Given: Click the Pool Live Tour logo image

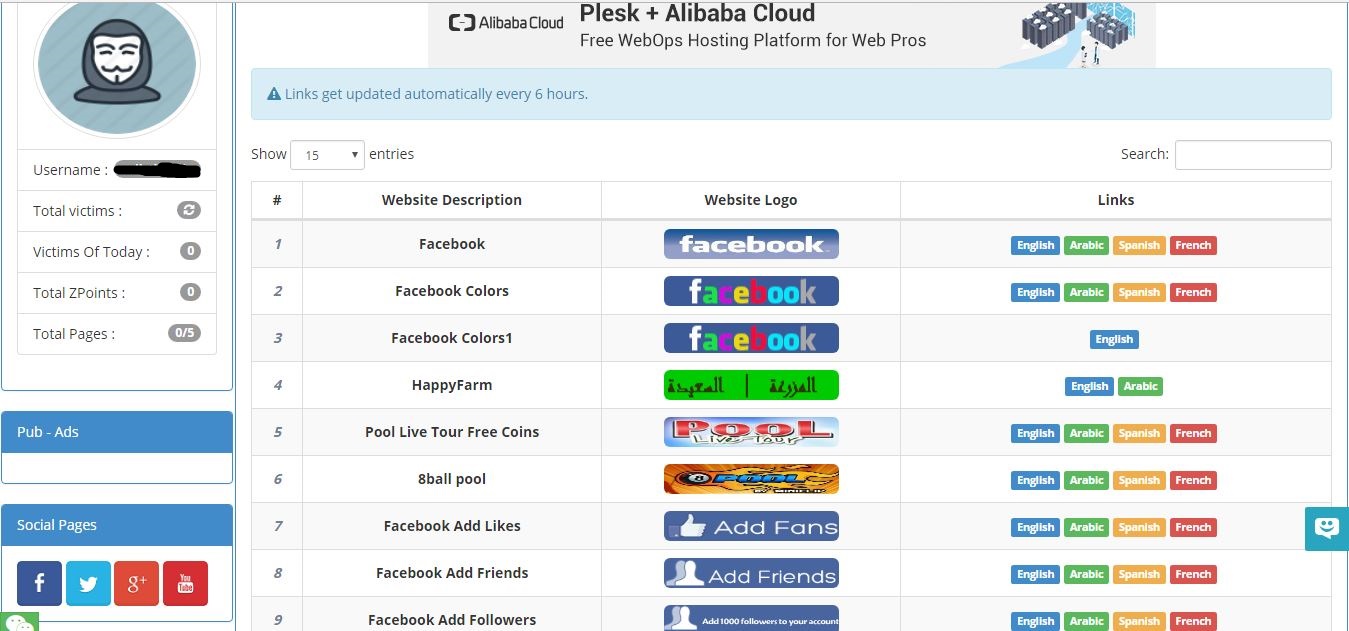Looking at the screenshot, I should 751,432.
